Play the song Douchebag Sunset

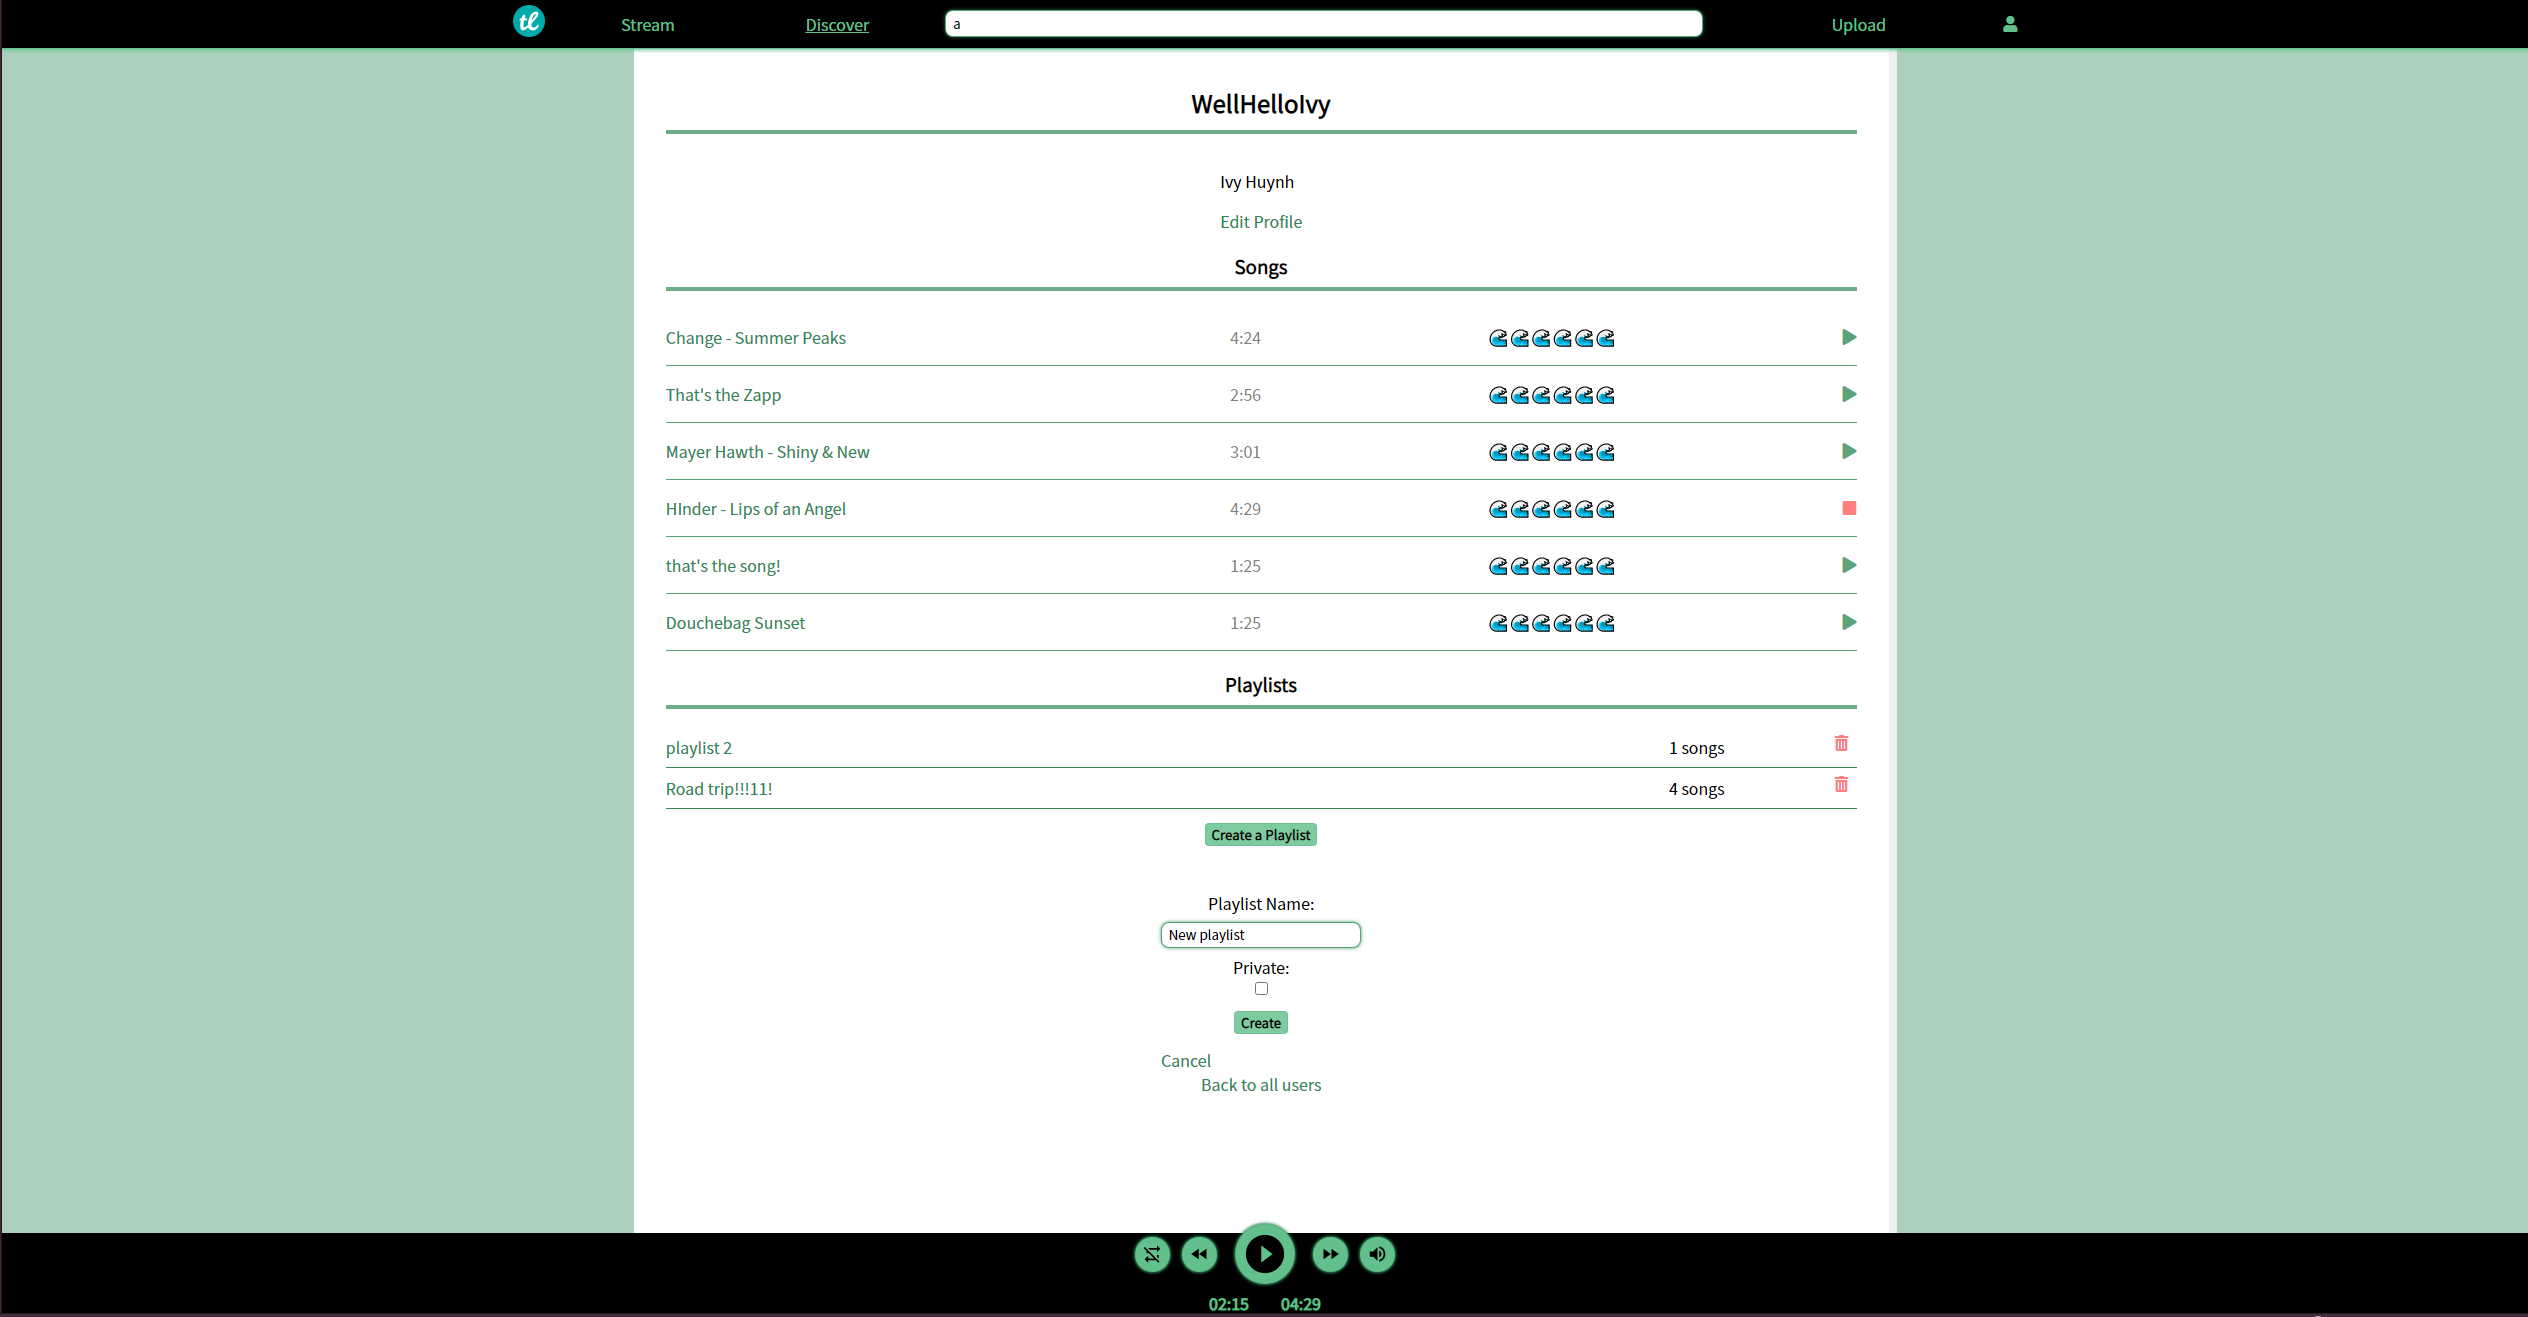pyautogui.click(x=1849, y=622)
